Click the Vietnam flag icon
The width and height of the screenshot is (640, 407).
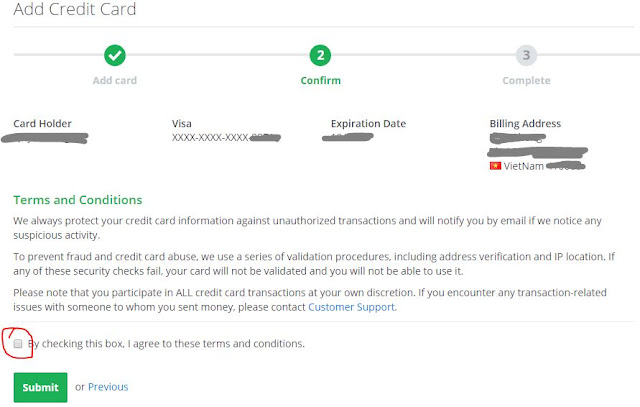coord(495,166)
